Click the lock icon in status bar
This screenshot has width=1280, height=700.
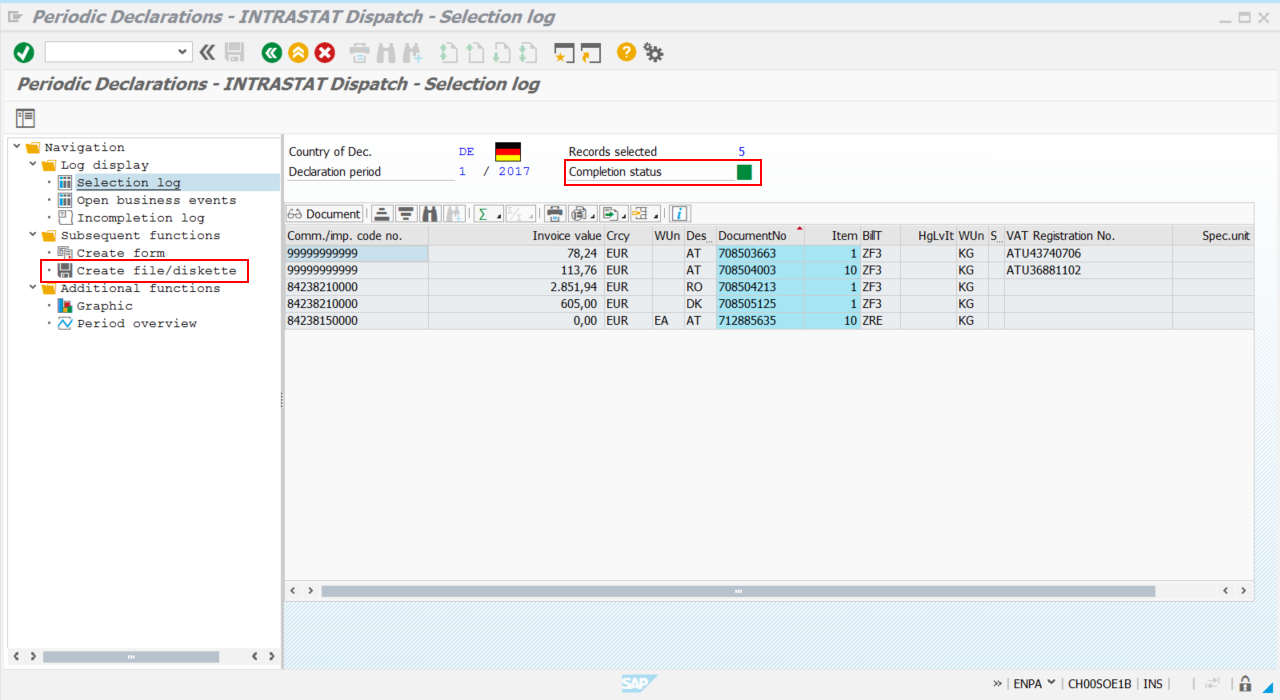(x=1245, y=684)
